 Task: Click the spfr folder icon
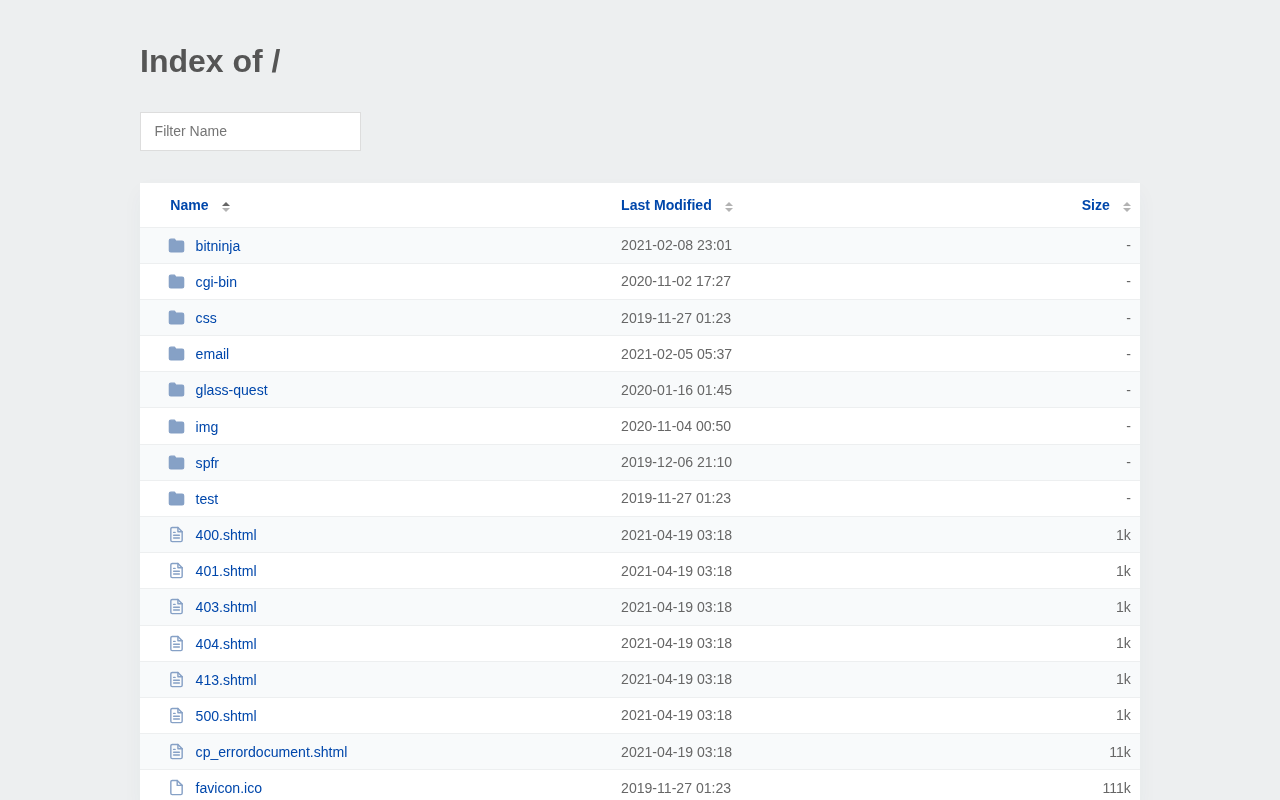click(176, 463)
